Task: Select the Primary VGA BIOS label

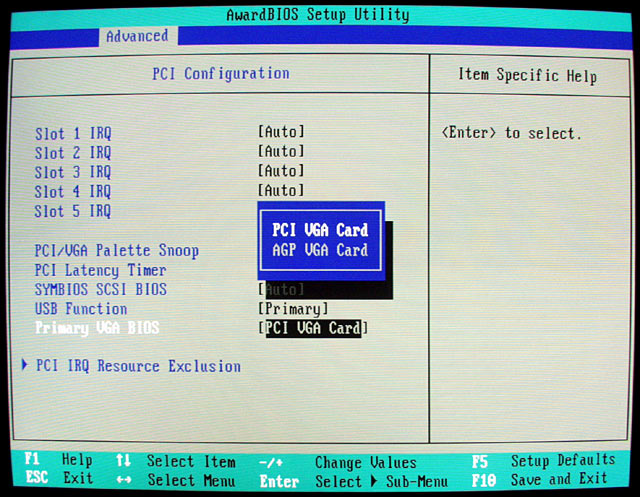Action: [x=97, y=328]
